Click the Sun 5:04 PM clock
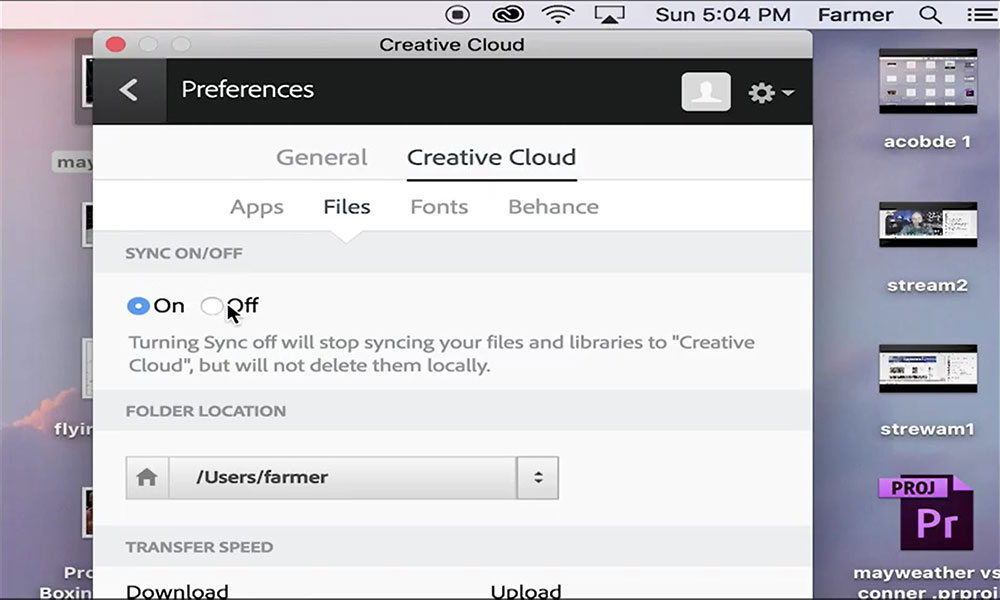The width and height of the screenshot is (1000, 600). pyautogui.click(x=723, y=15)
